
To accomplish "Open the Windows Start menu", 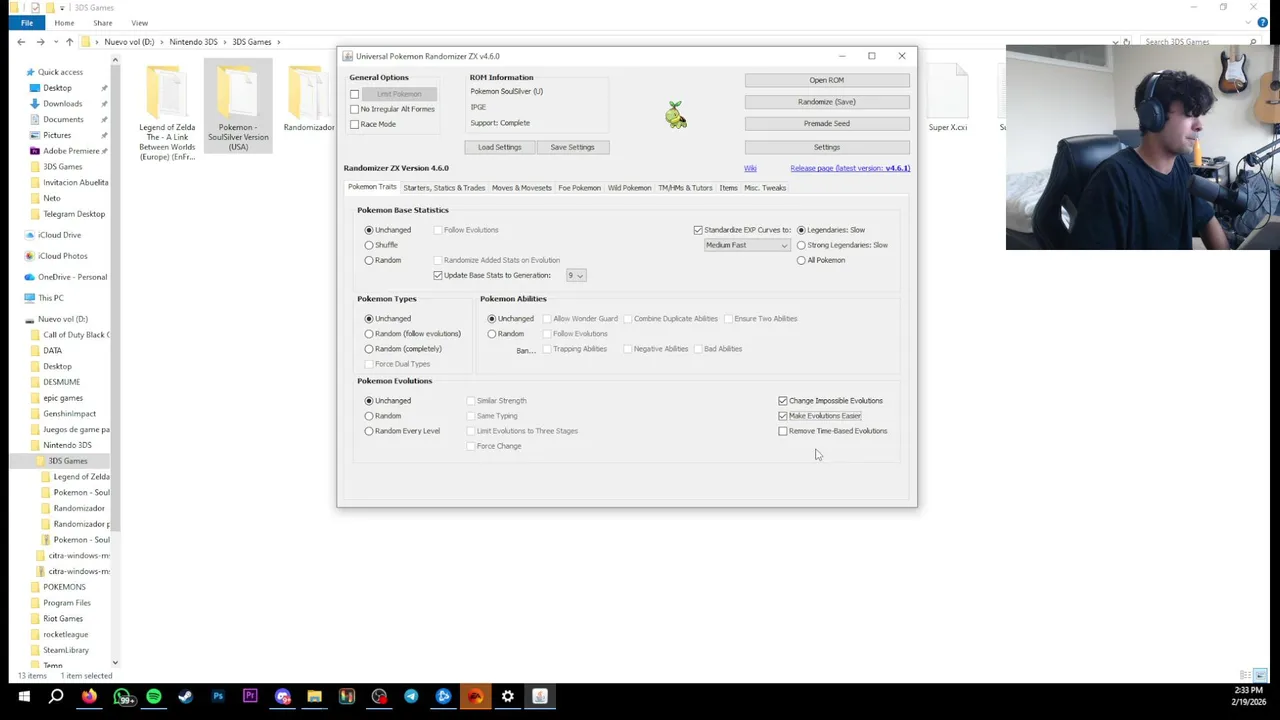I will point(24,696).
